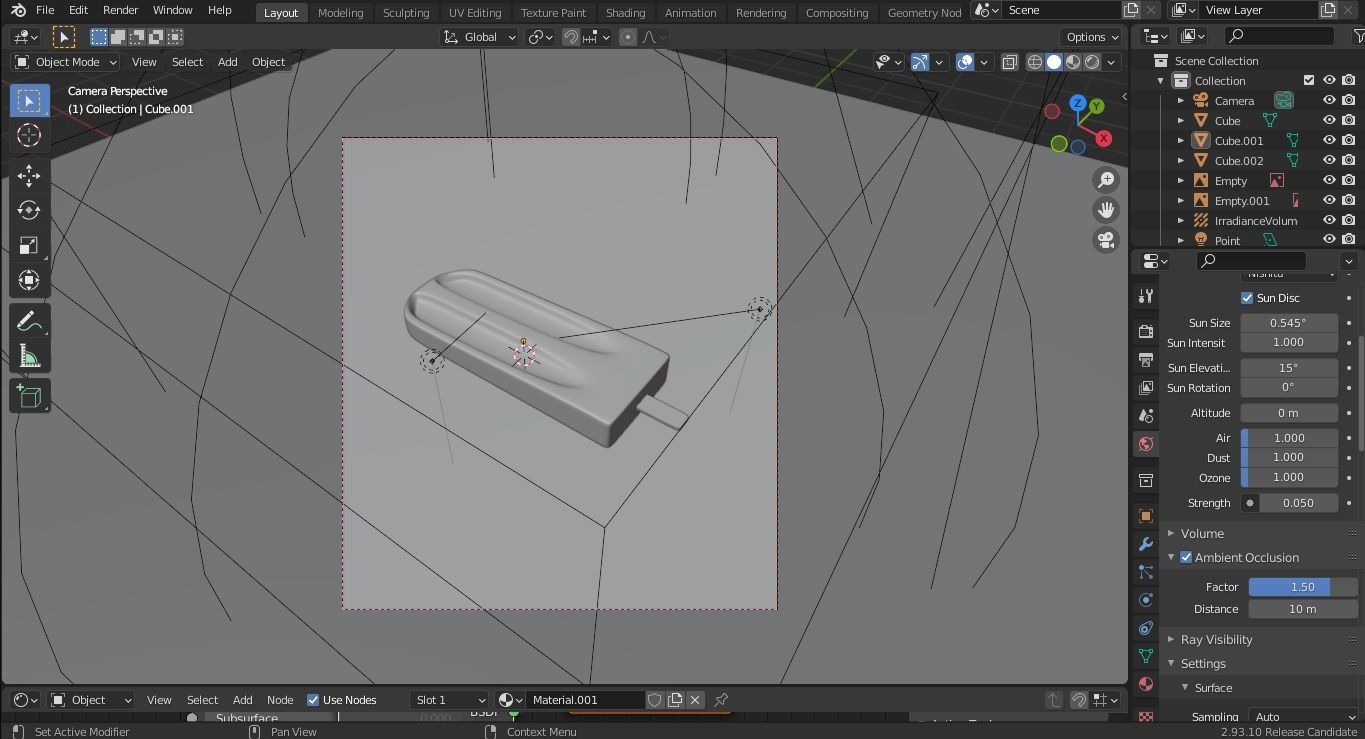Select IrradianceVolume in the outliner
The image size is (1365, 739).
click(1255, 221)
